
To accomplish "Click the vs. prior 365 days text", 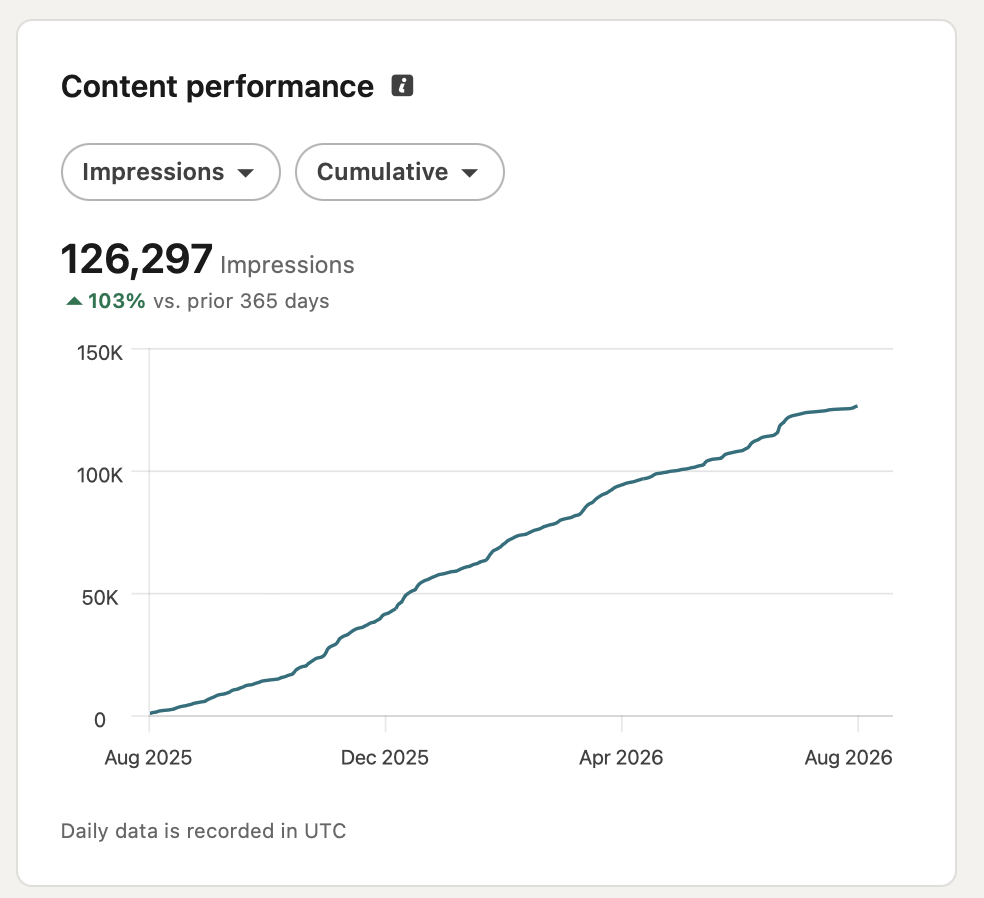I will point(241,301).
